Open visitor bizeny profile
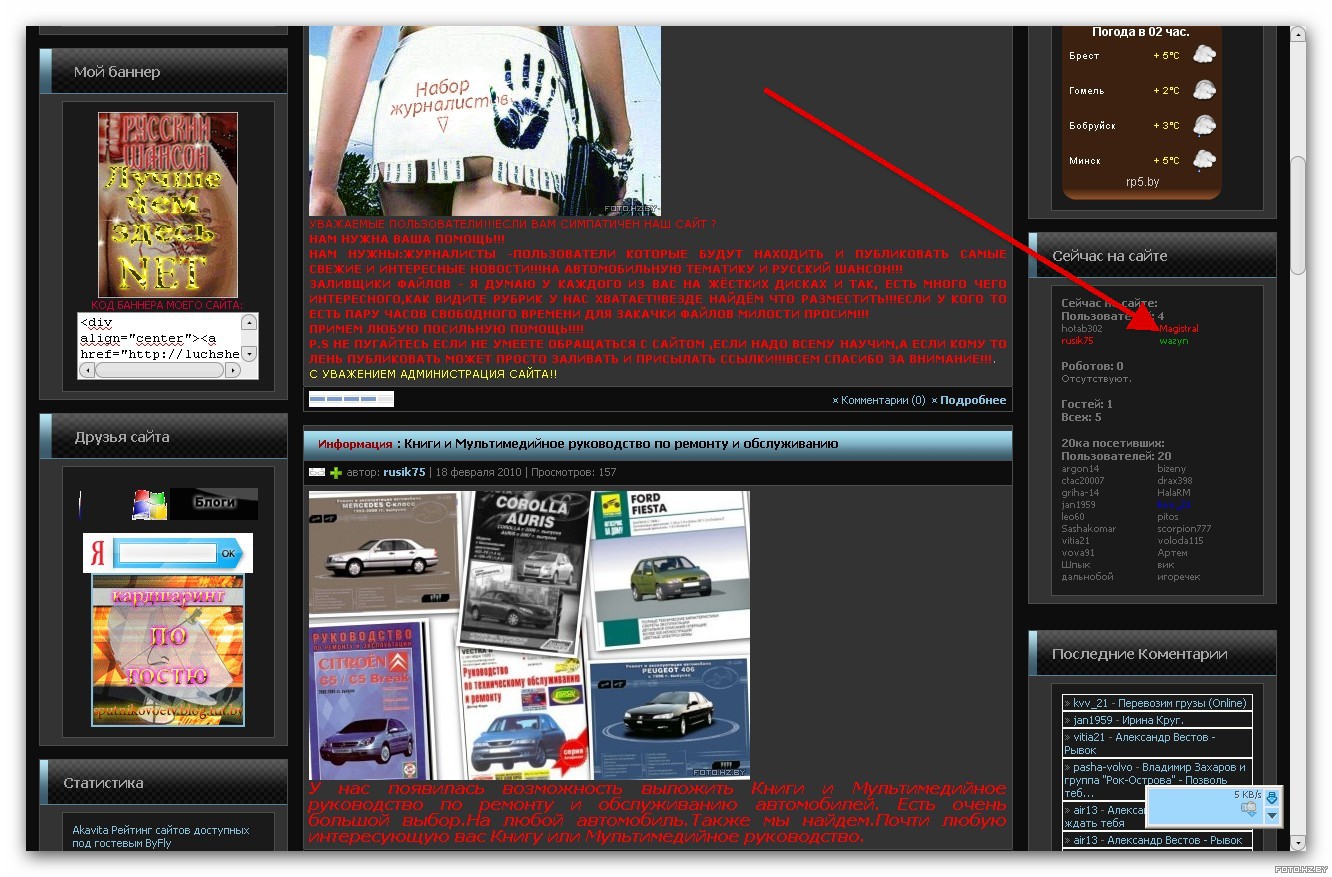Viewport: 1332px width, 877px height. point(1172,468)
